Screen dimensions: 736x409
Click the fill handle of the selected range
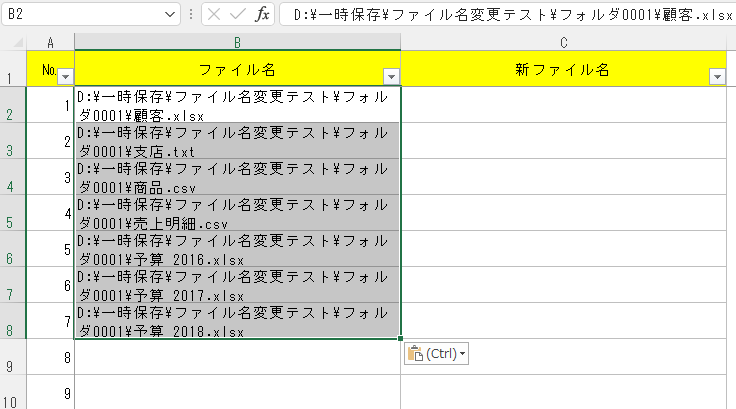click(x=400, y=338)
